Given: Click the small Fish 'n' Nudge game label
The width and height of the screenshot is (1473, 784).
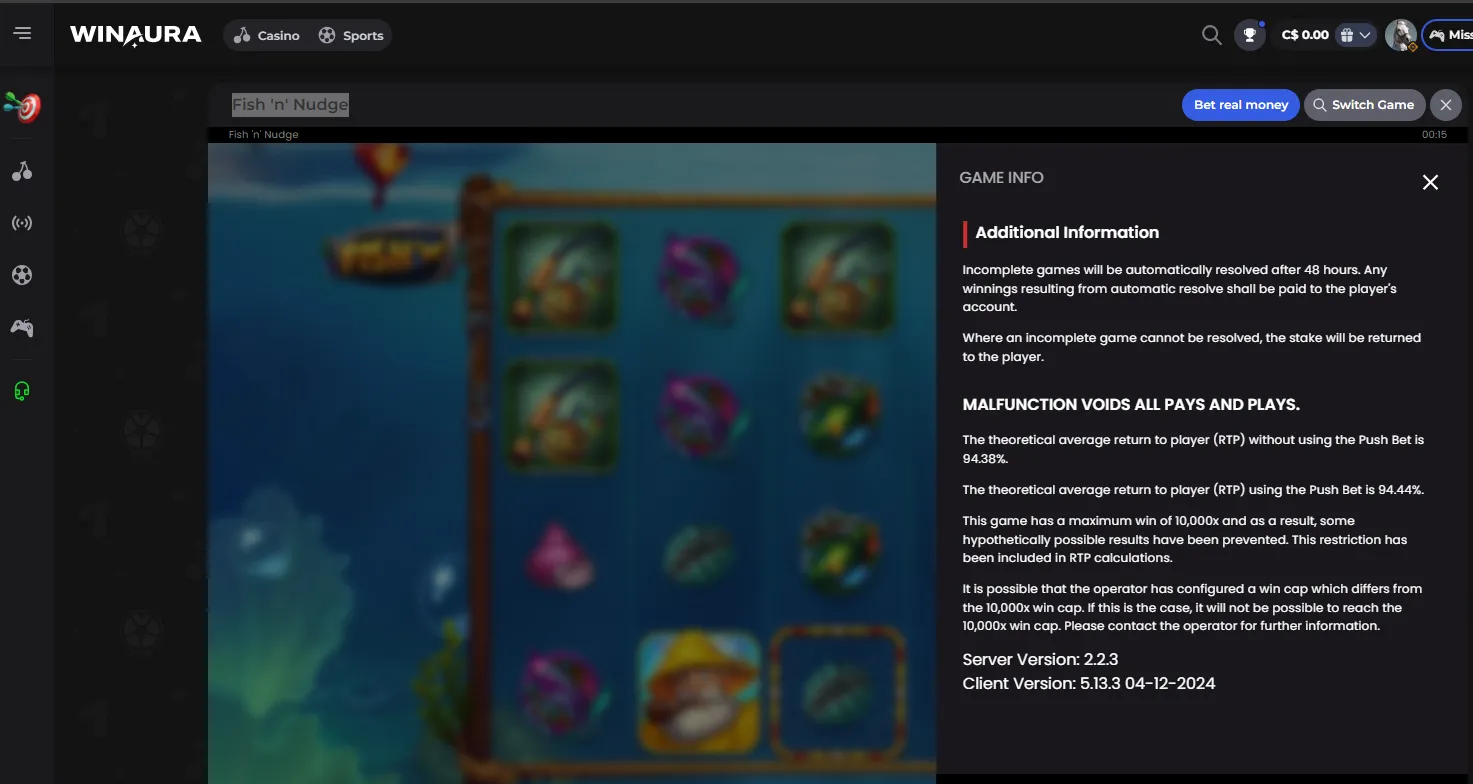Looking at the screenshot, I should click(264, 134).
